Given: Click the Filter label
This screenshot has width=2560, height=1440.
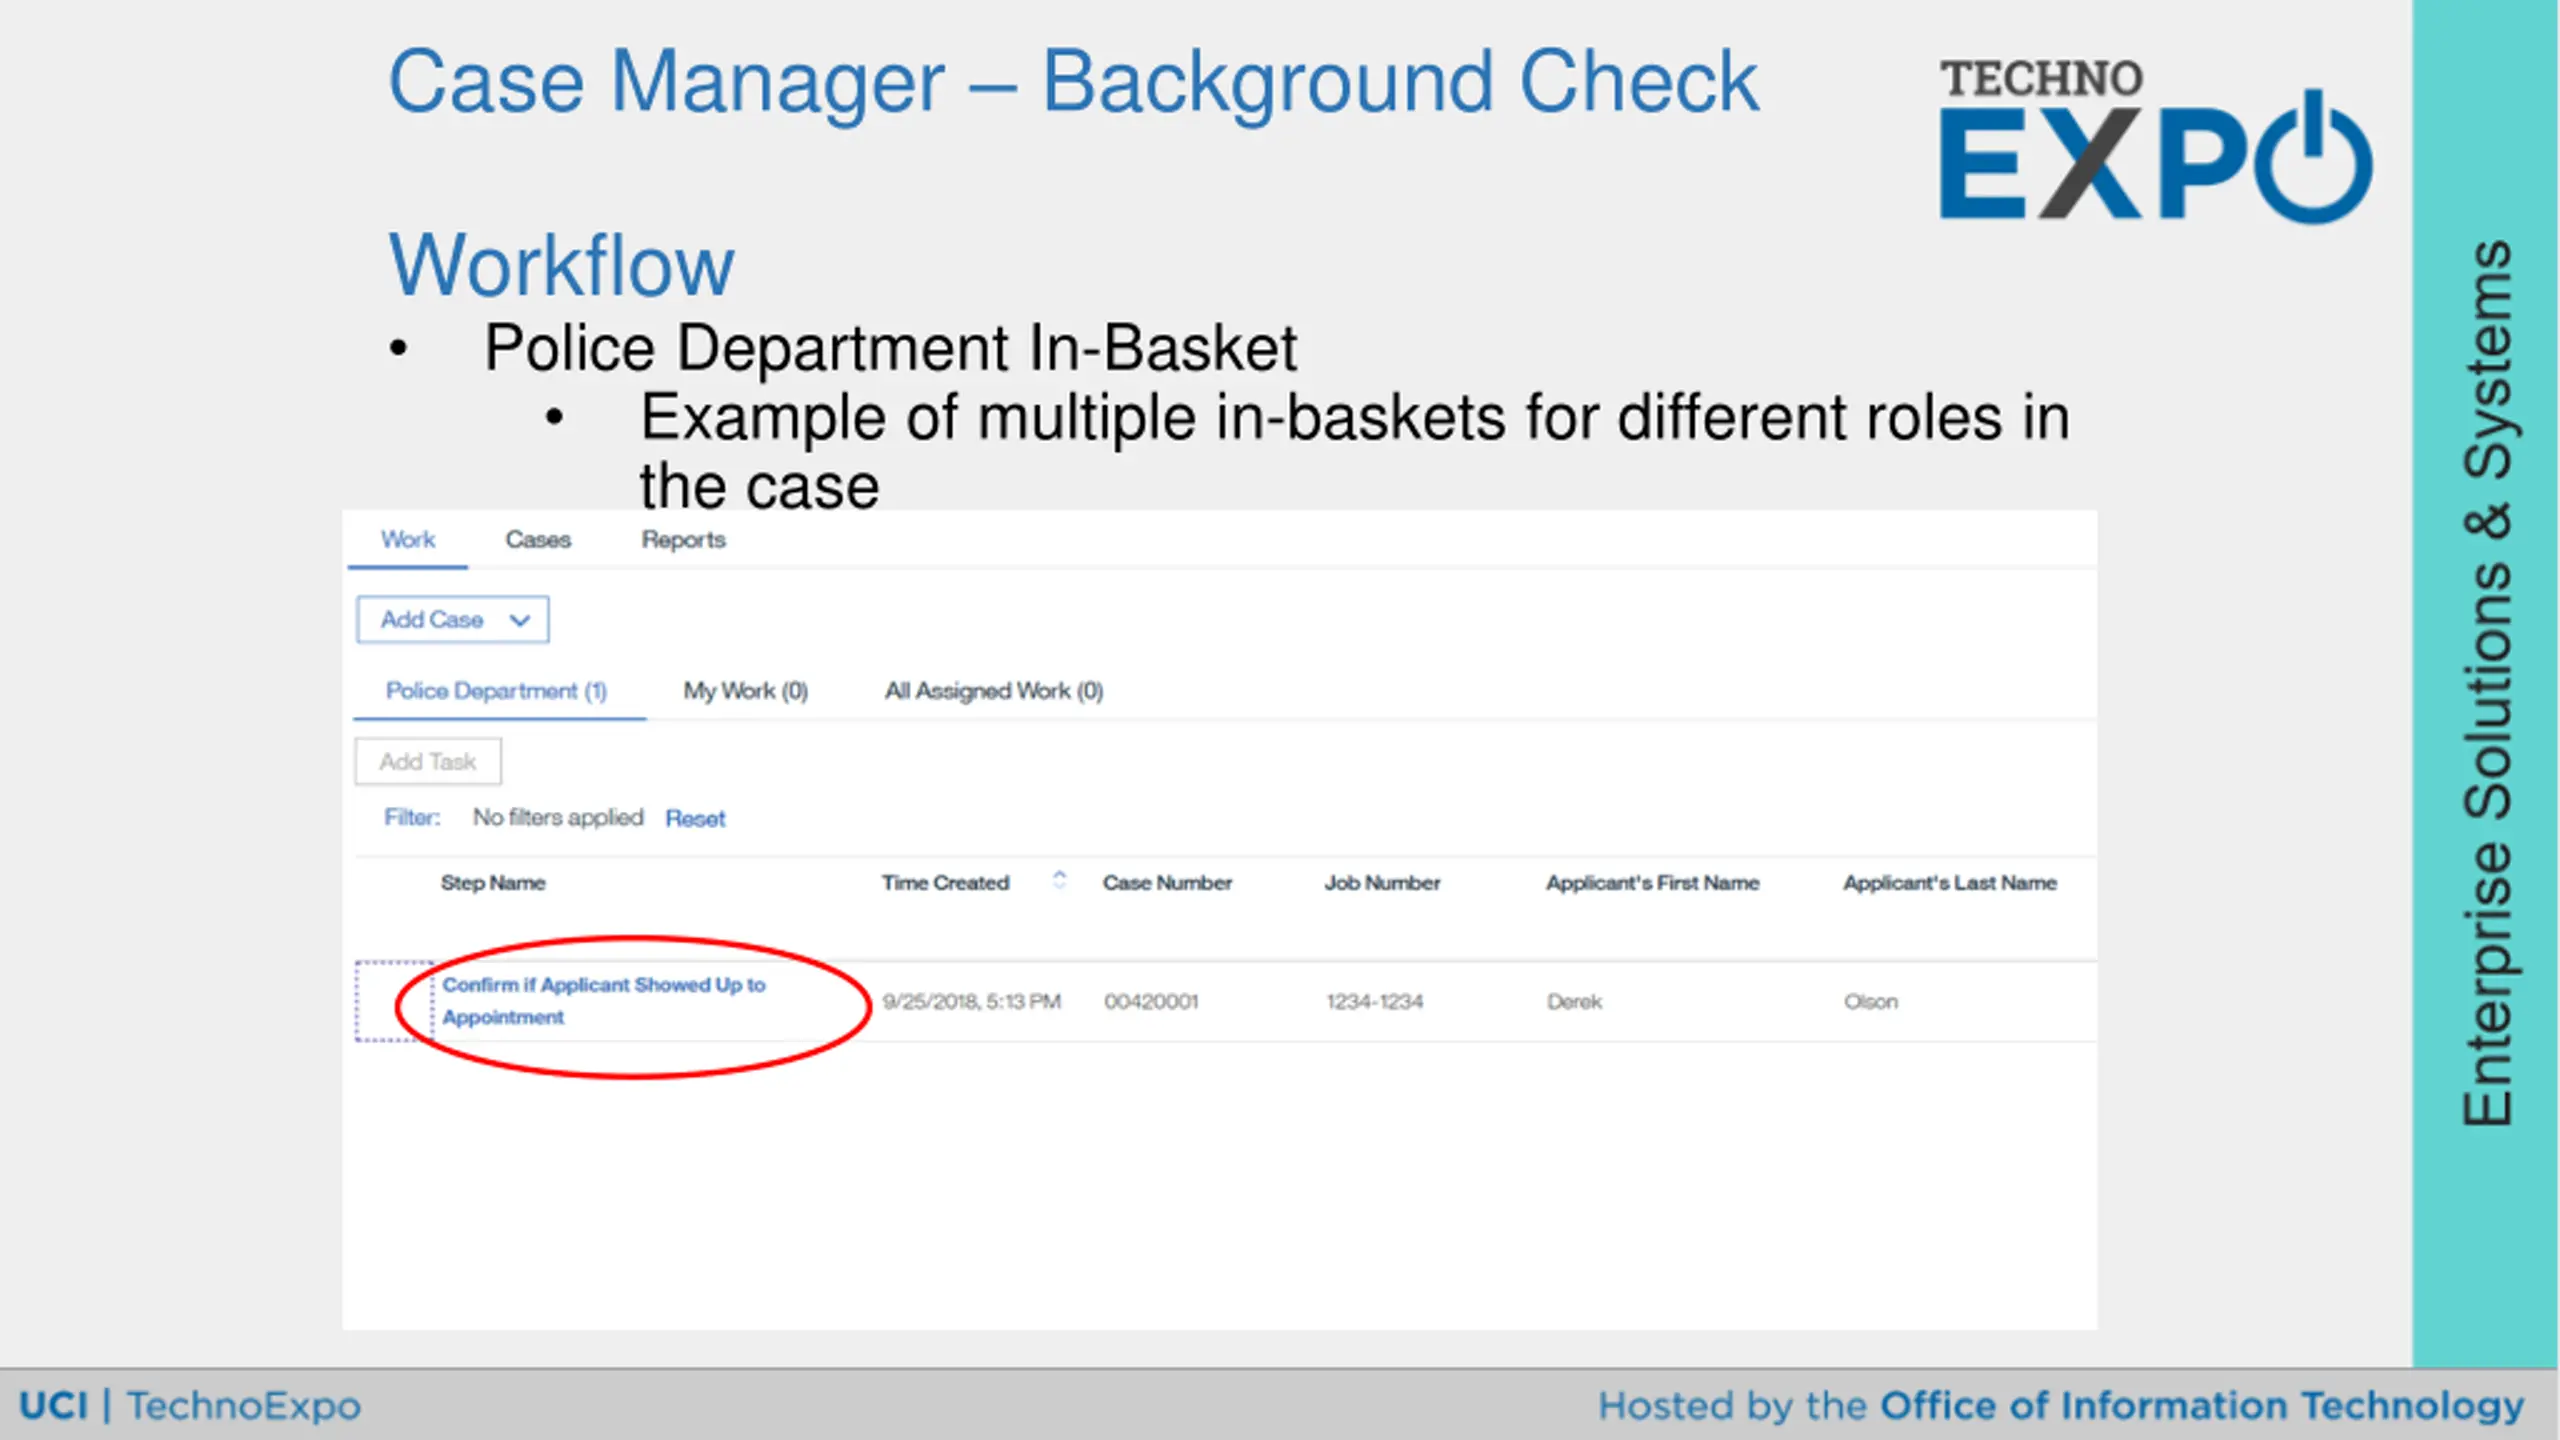Looking at the screenshot, I should pos(412,818).
